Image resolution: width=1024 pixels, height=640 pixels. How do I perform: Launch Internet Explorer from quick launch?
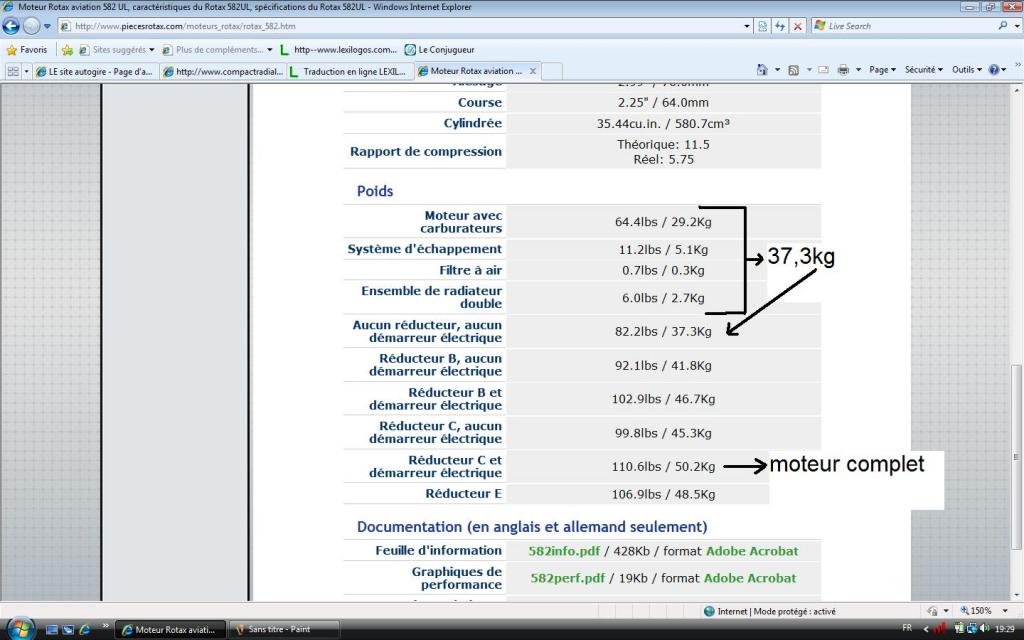[x=84, y=630]
